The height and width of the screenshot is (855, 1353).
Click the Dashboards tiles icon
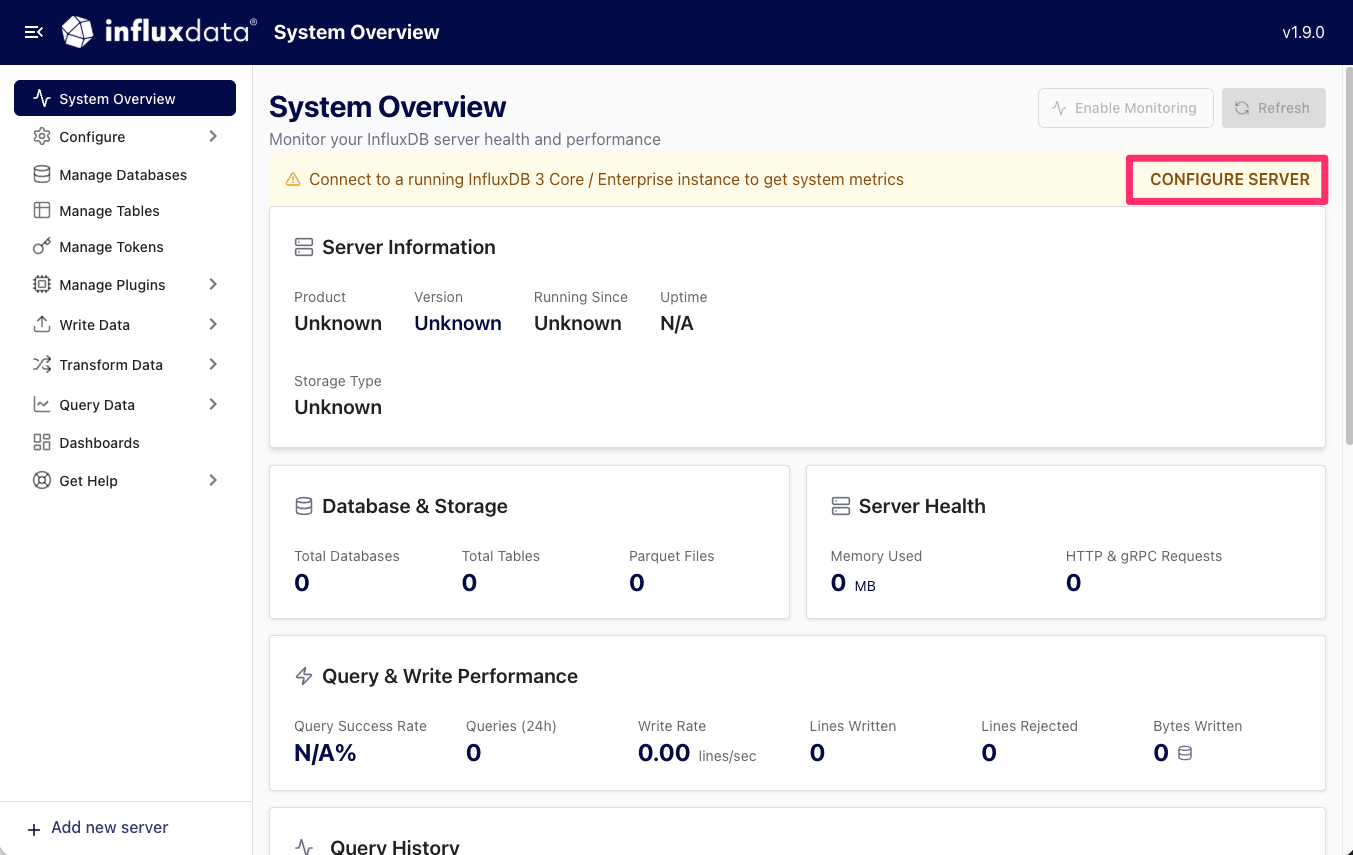(x=42, y=443)
